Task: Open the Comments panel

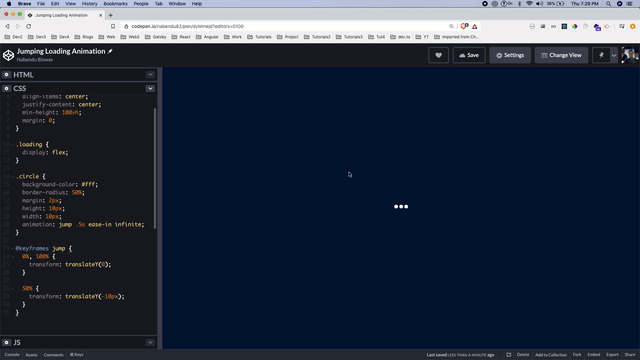Action: pyautogui.click(x=53, y=355)
